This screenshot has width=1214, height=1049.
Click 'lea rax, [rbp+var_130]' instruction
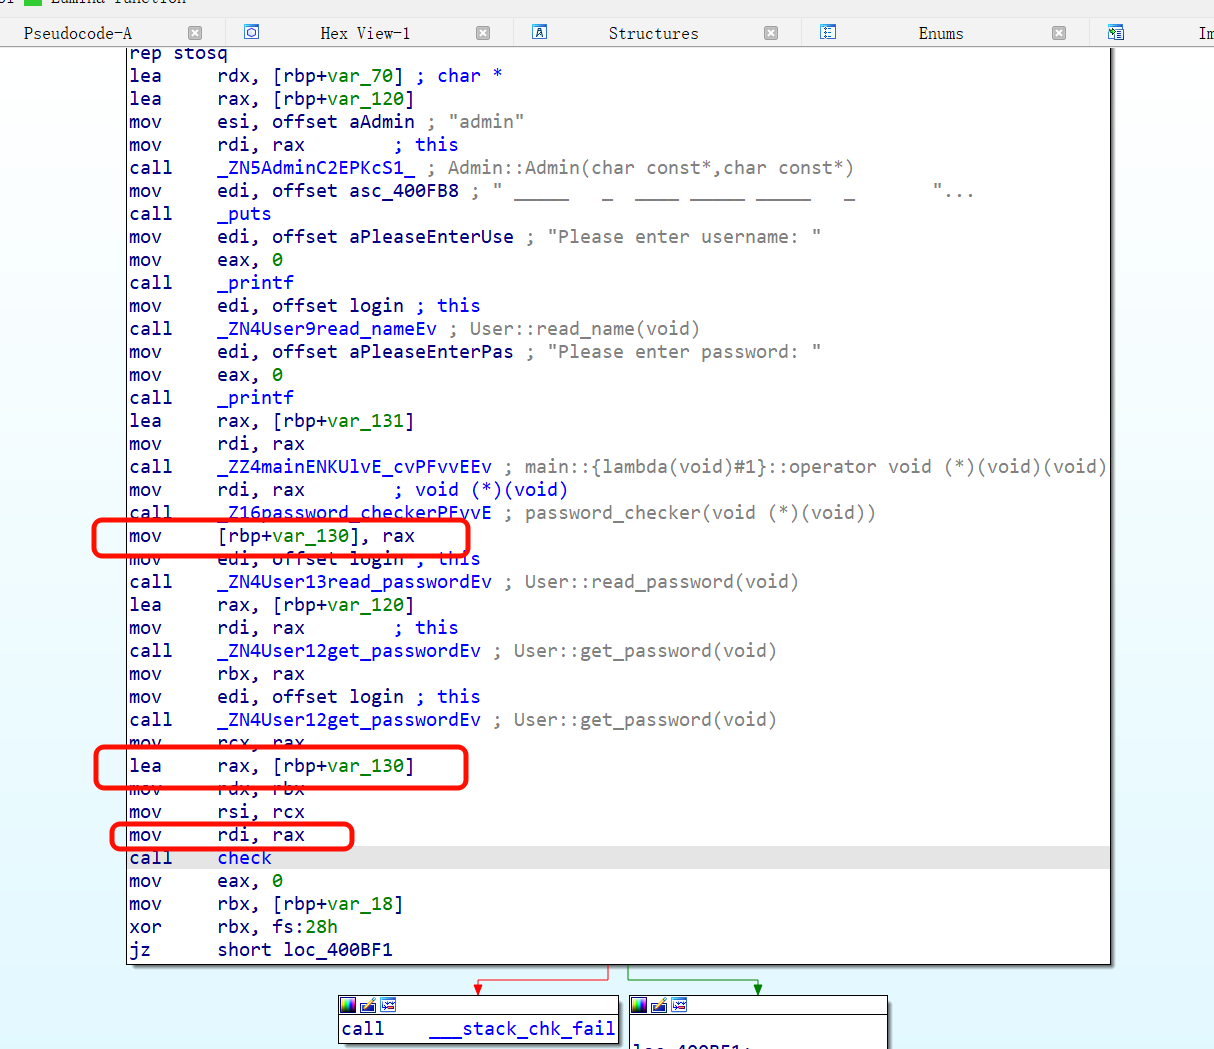click(272, 765)
